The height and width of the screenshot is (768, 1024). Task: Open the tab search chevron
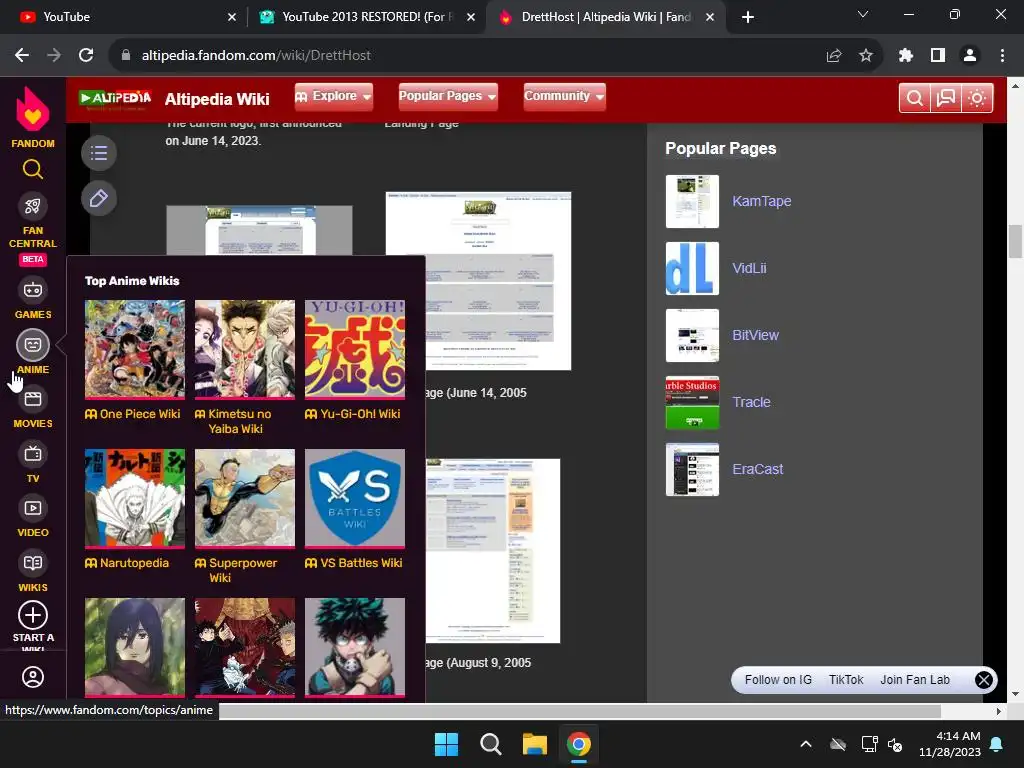863,14
